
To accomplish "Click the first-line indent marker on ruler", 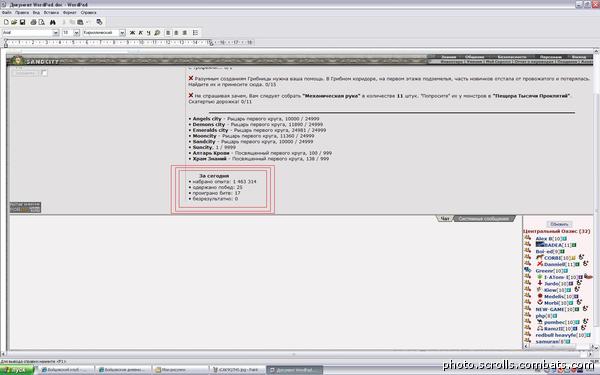I will click(6, 41).
